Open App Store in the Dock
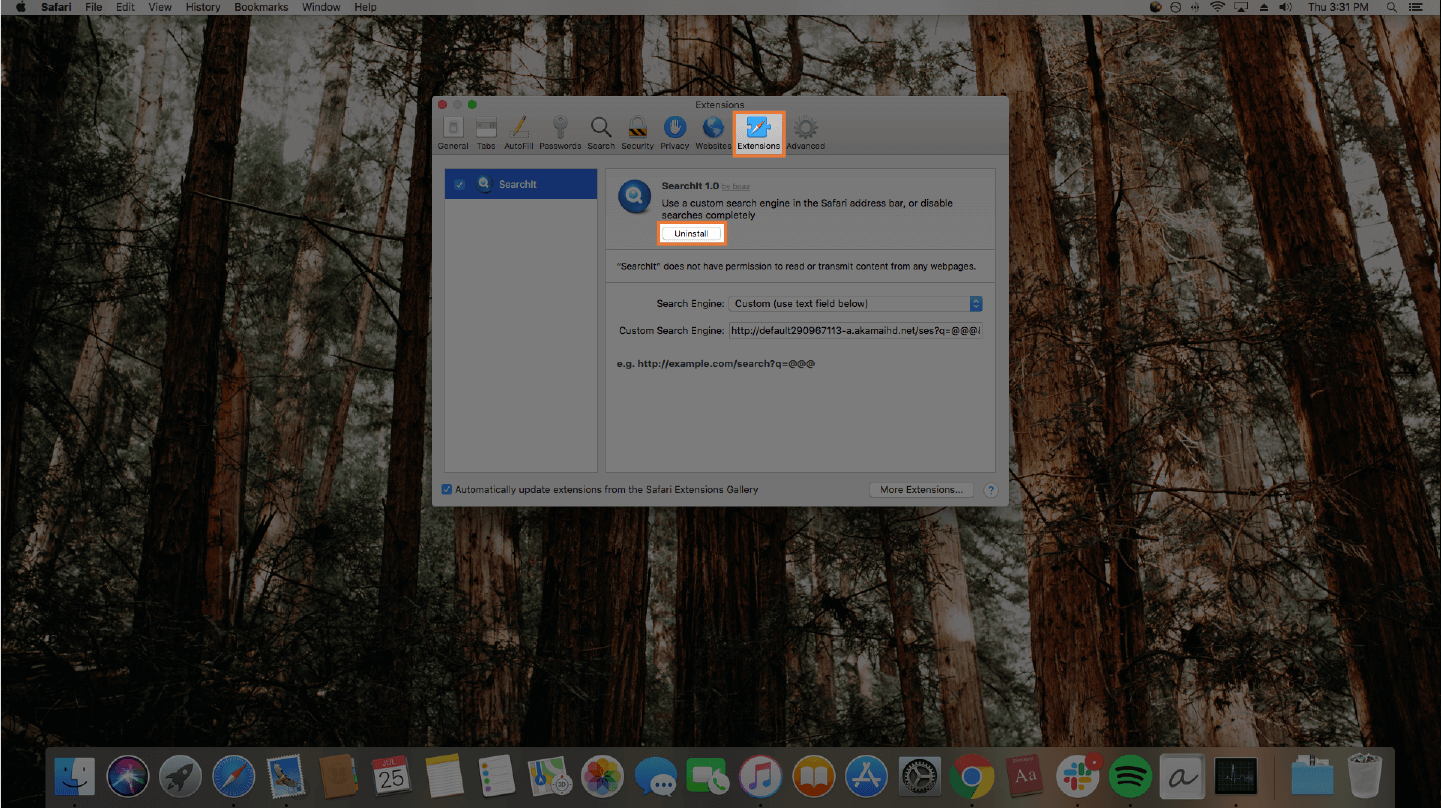1441x808 pixels. tap(867, 776)
